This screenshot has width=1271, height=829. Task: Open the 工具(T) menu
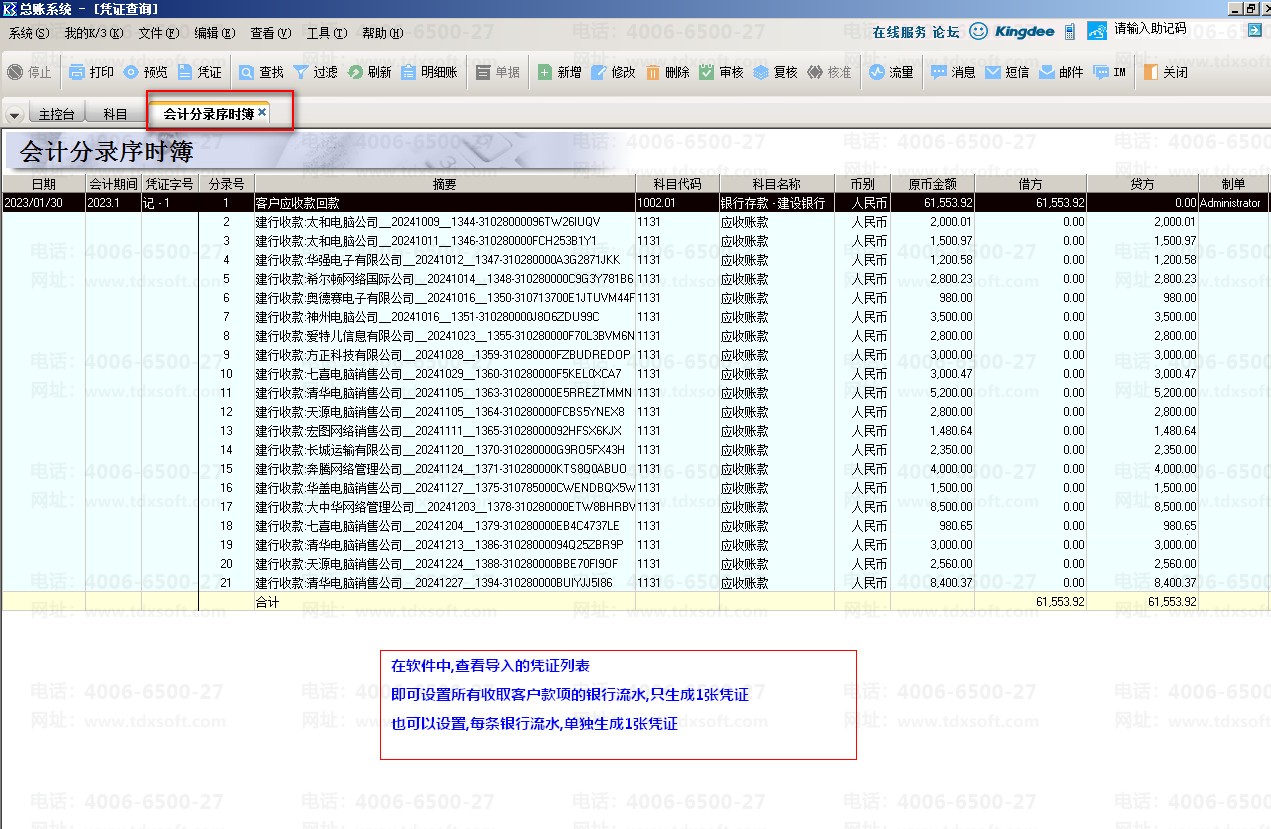[326, 33]
